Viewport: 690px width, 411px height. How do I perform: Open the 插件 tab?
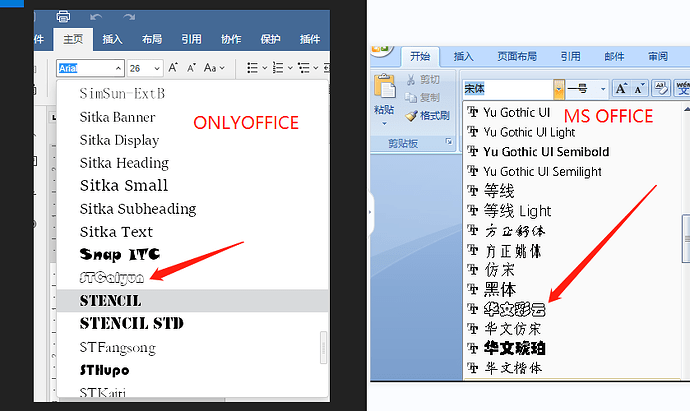[x=310, y=39]
